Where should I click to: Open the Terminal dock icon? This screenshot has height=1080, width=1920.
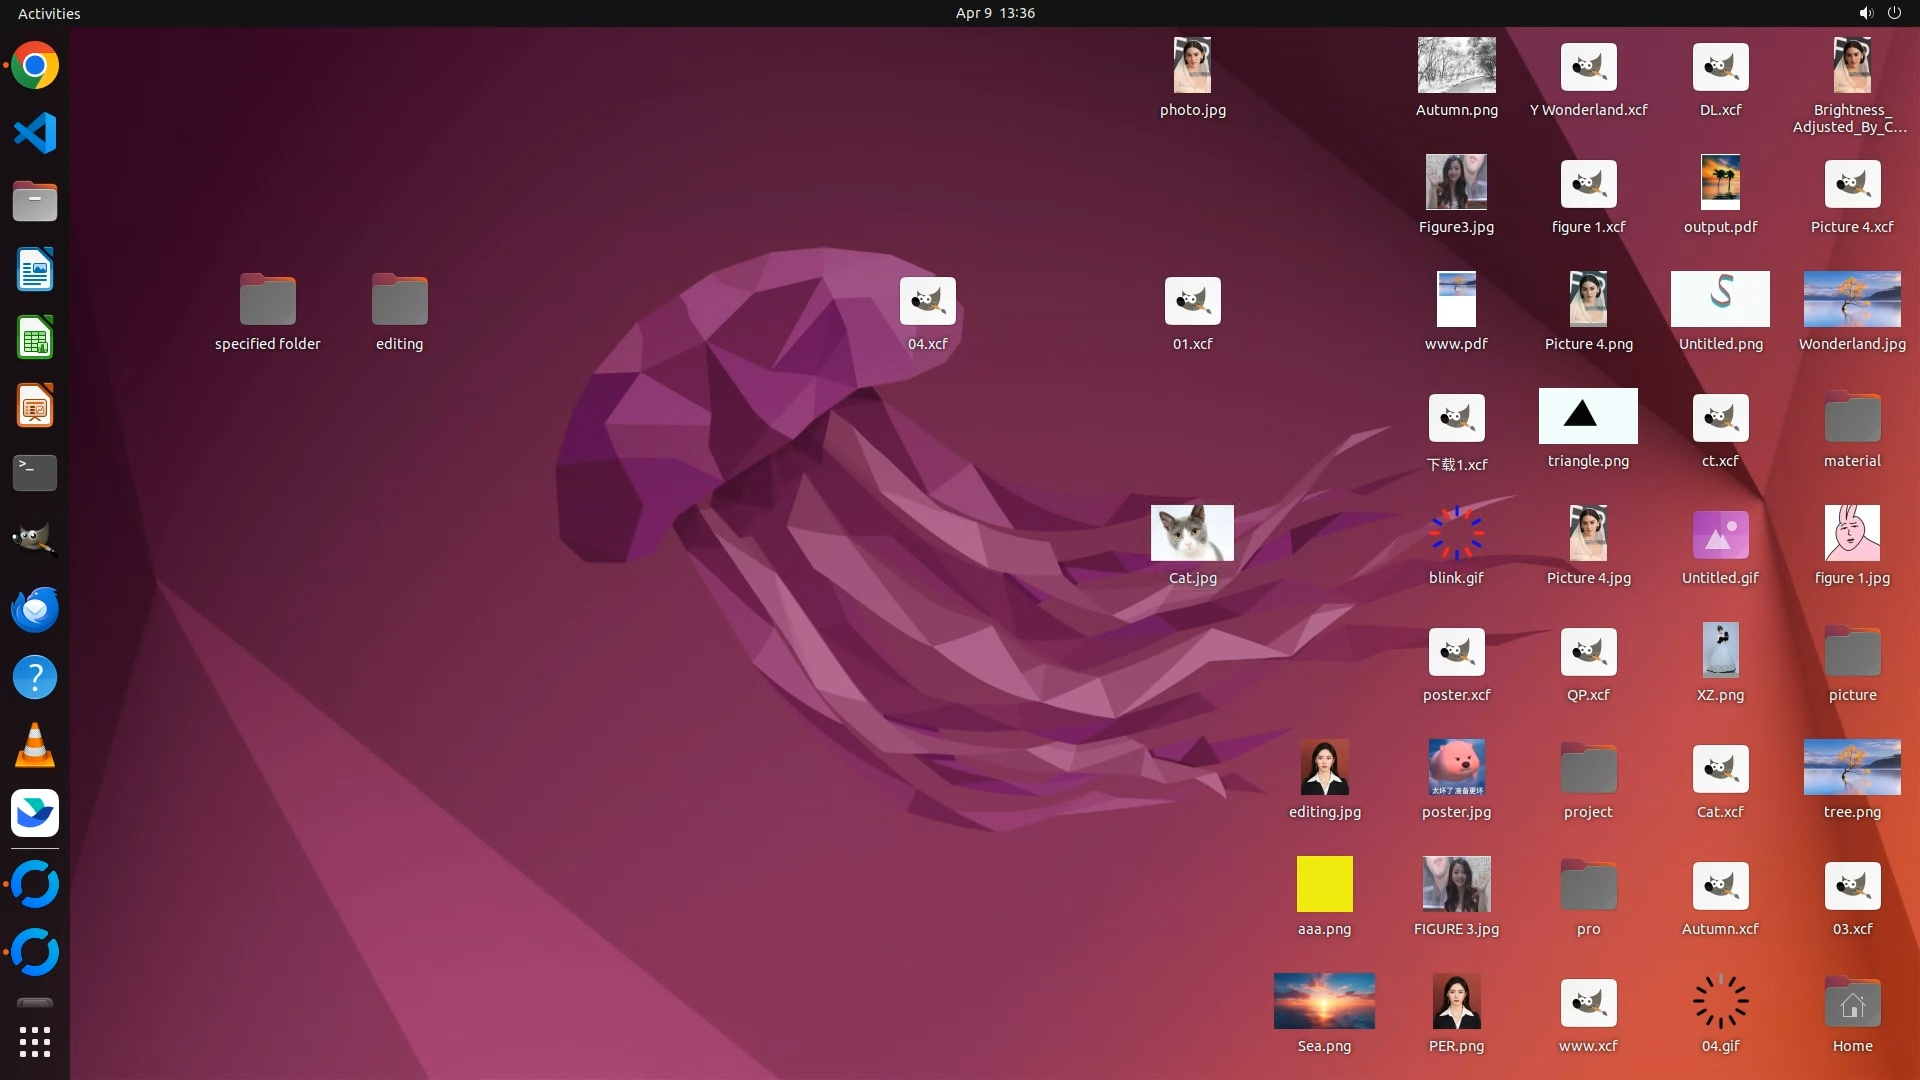(35, 473)
